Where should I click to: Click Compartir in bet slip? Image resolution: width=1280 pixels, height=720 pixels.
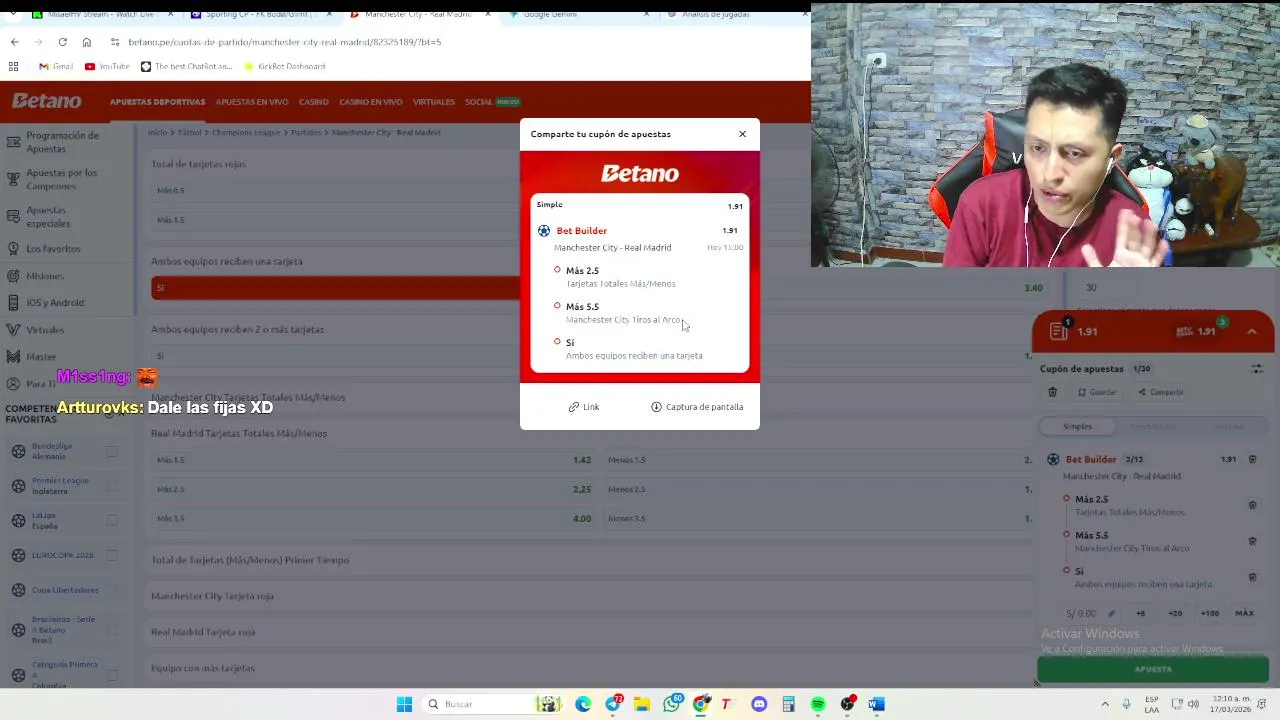pyautogui.click(x=1161, y=392)
